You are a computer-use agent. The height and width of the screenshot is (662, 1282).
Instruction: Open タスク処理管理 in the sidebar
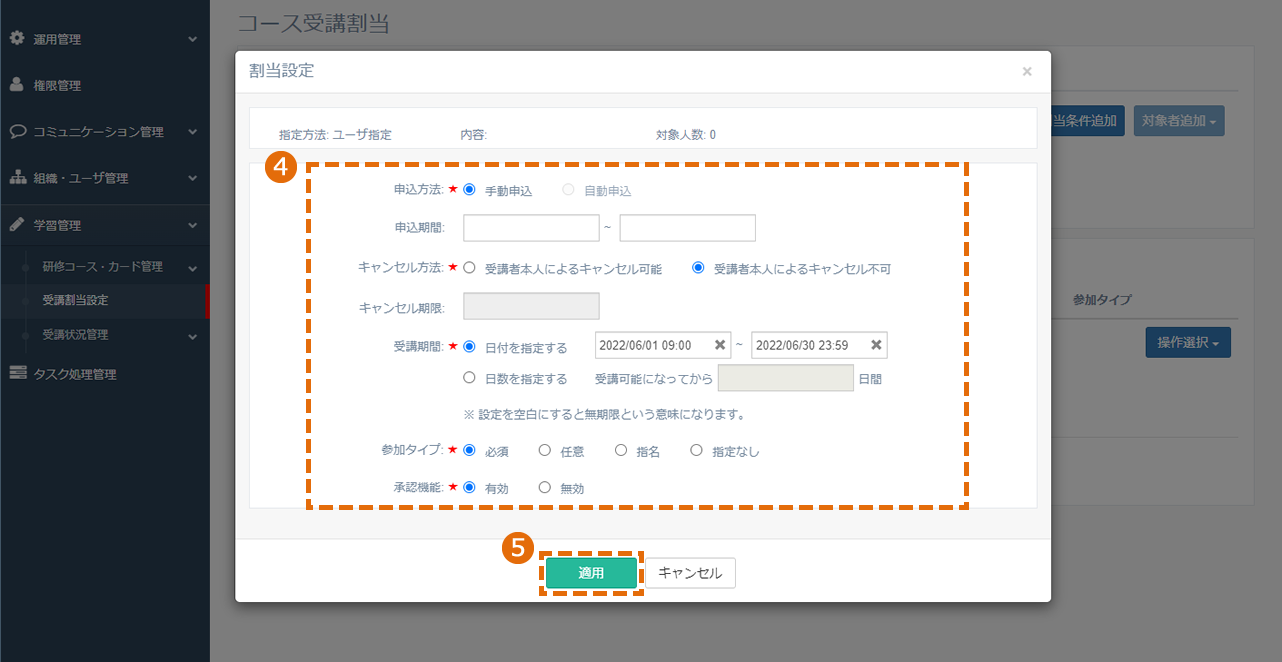click(75, 374)
